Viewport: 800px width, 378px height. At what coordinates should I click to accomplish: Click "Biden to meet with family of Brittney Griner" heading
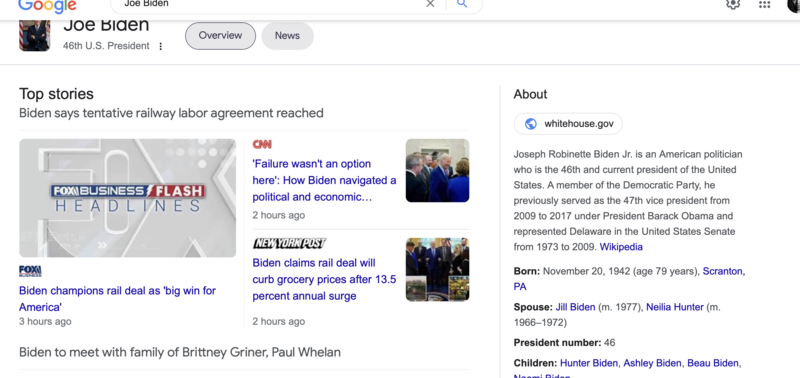pyautogui.click(x=180, y=352)
